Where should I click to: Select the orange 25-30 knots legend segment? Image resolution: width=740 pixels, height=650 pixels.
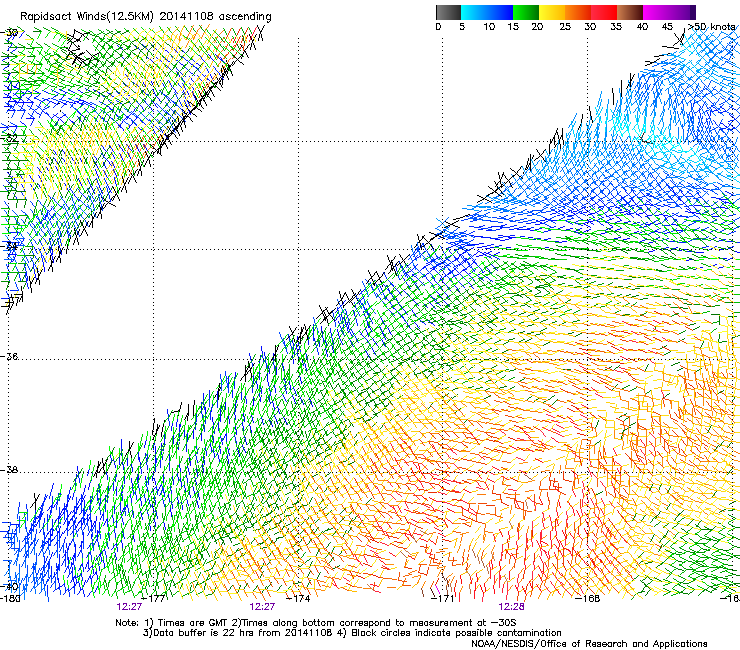[x=578, y=12]
